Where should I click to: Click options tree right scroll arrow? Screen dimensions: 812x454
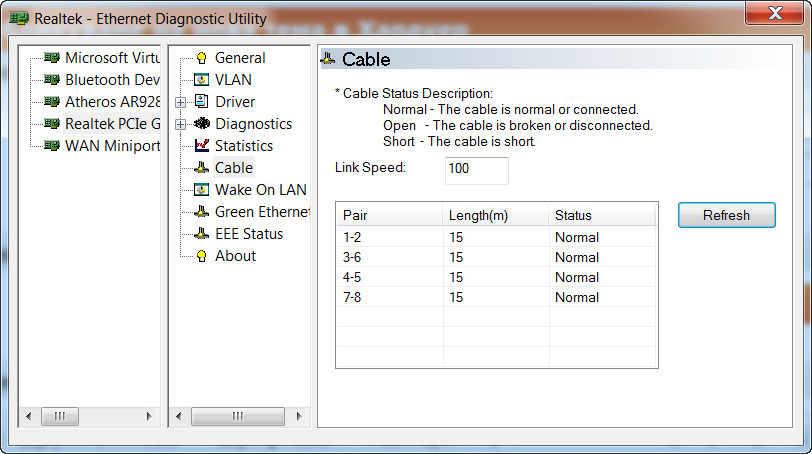pyautogui.click(x=299, y=416)
